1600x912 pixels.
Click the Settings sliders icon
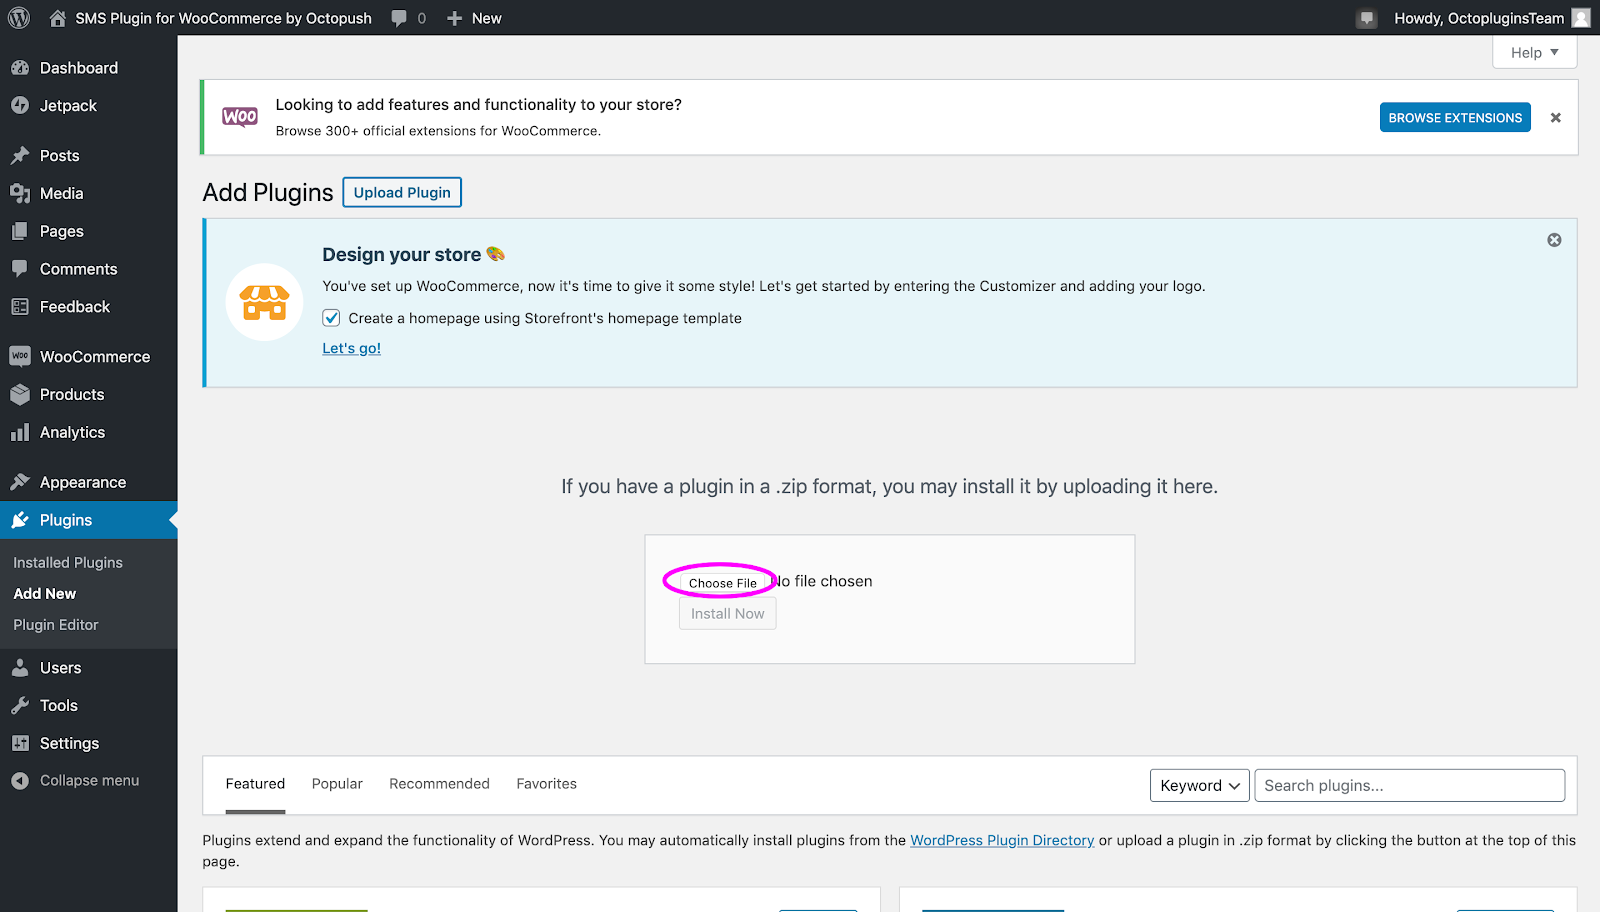20,743
